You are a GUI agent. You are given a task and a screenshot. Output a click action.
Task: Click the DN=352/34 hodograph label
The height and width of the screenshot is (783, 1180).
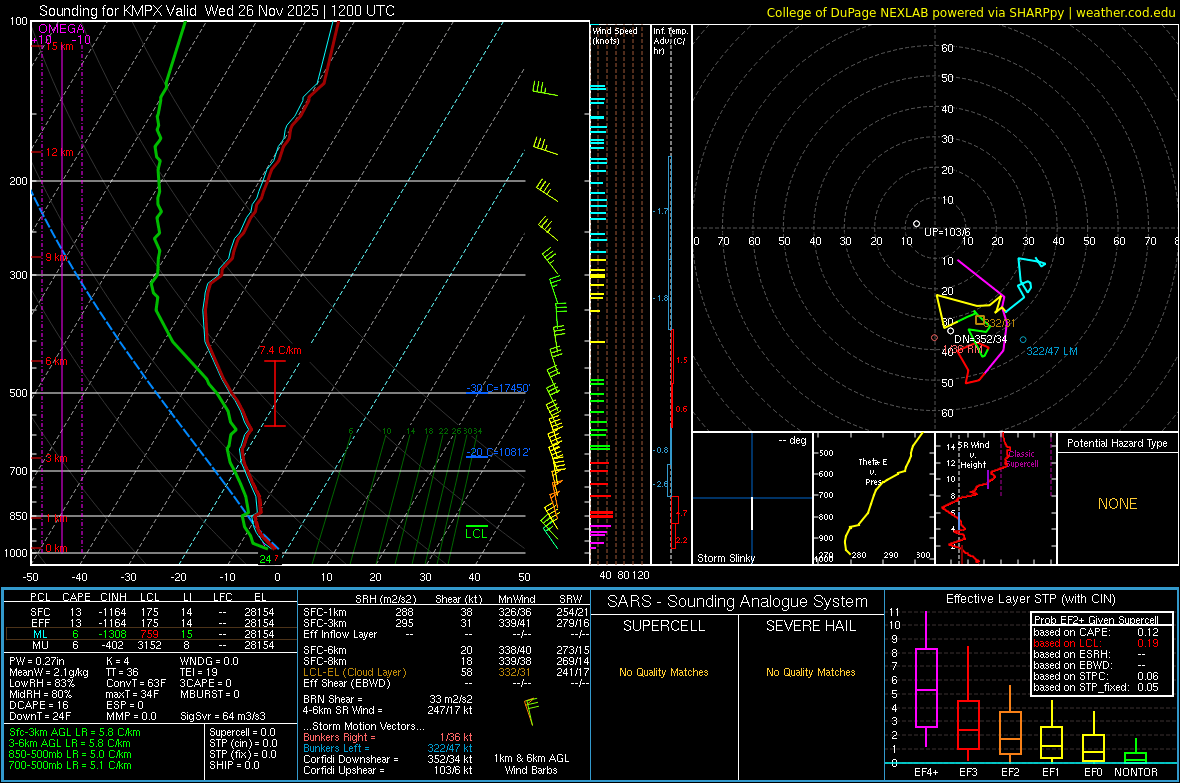coord(981,340)
